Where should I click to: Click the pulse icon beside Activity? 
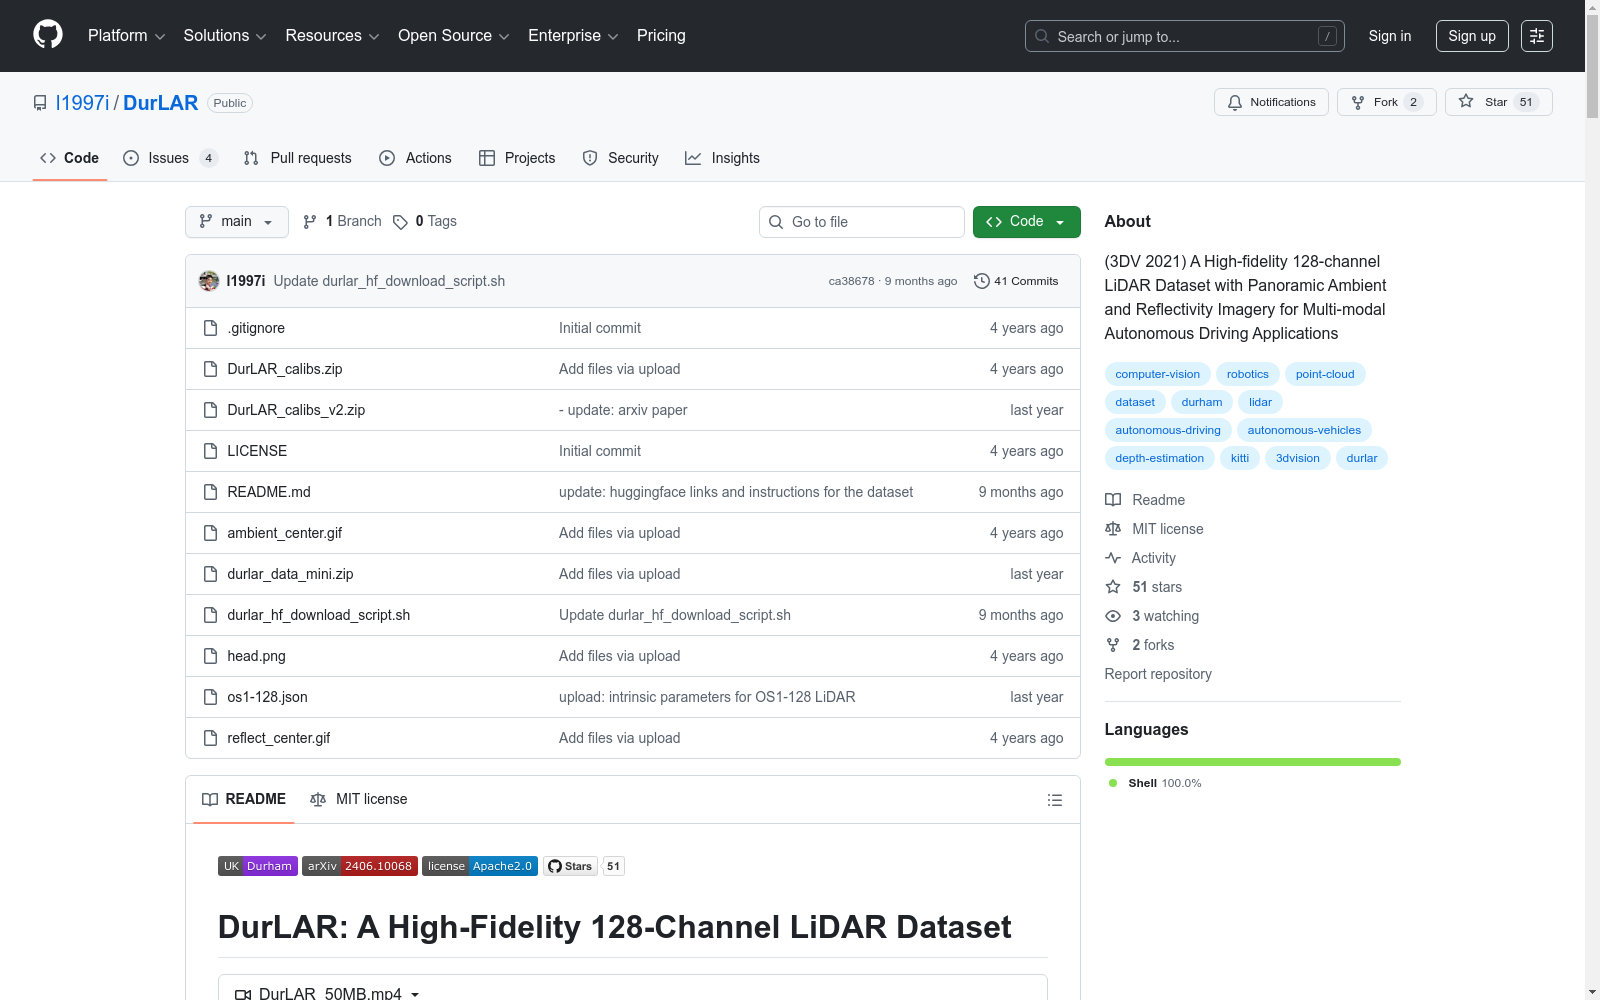coord(1113,558)
